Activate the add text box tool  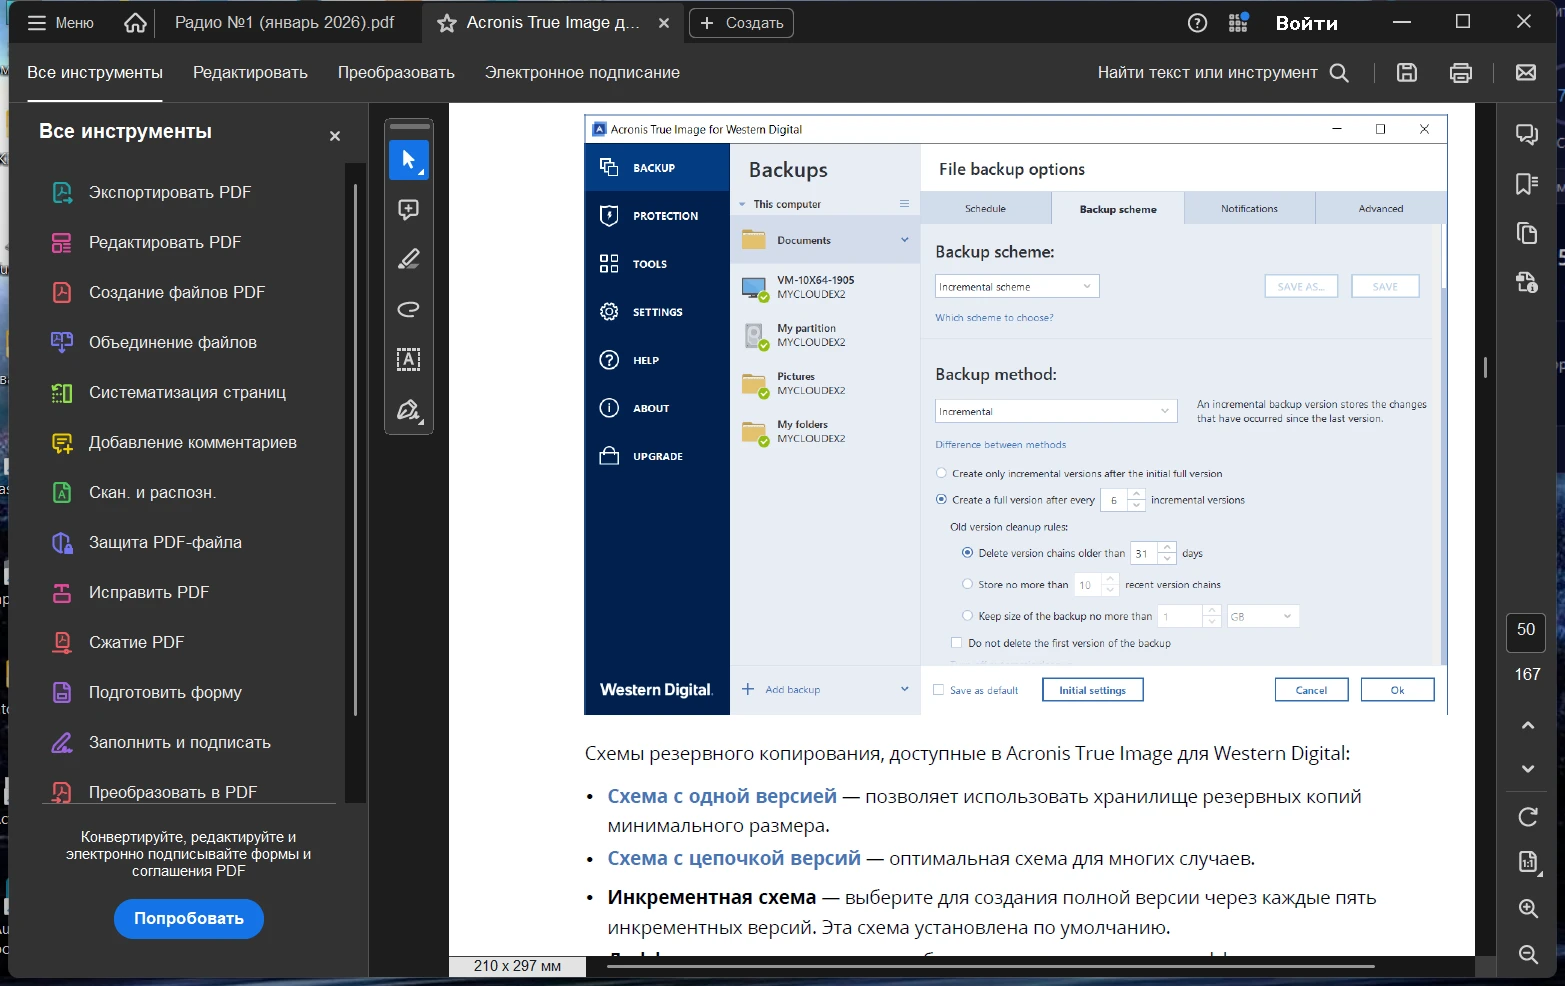(409, 360)
